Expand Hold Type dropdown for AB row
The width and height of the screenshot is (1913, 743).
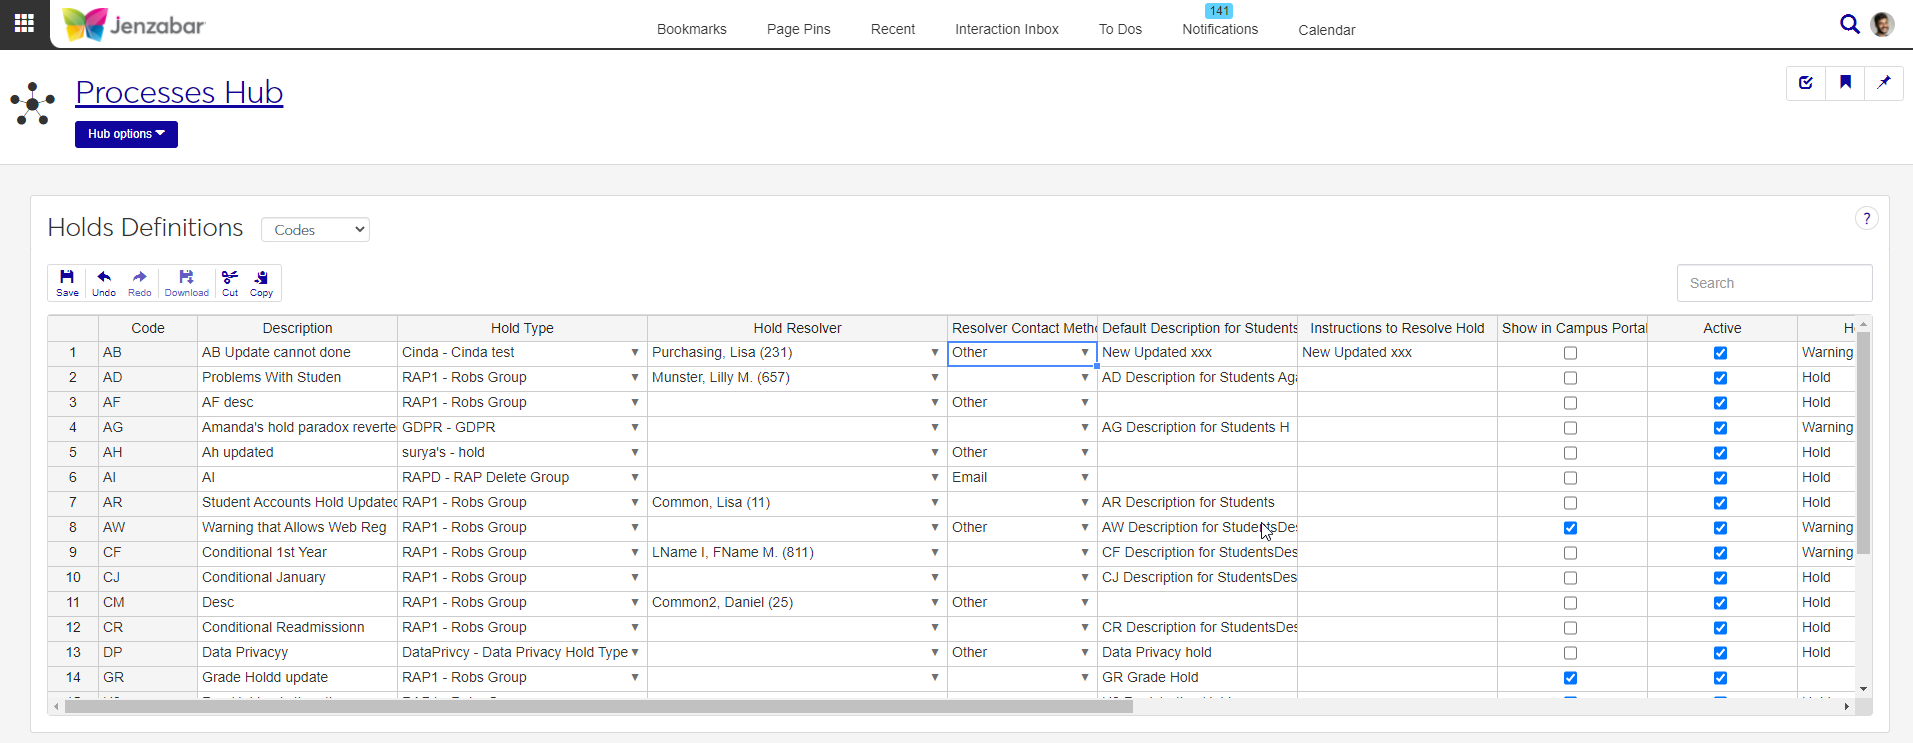point(634,353)
